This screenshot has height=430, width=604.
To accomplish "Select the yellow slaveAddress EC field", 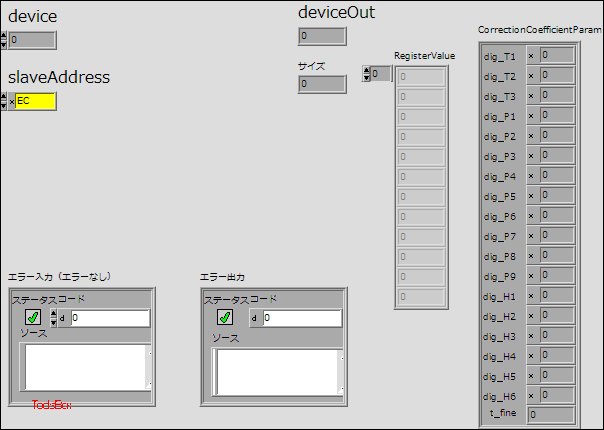I will pos(35,101).
